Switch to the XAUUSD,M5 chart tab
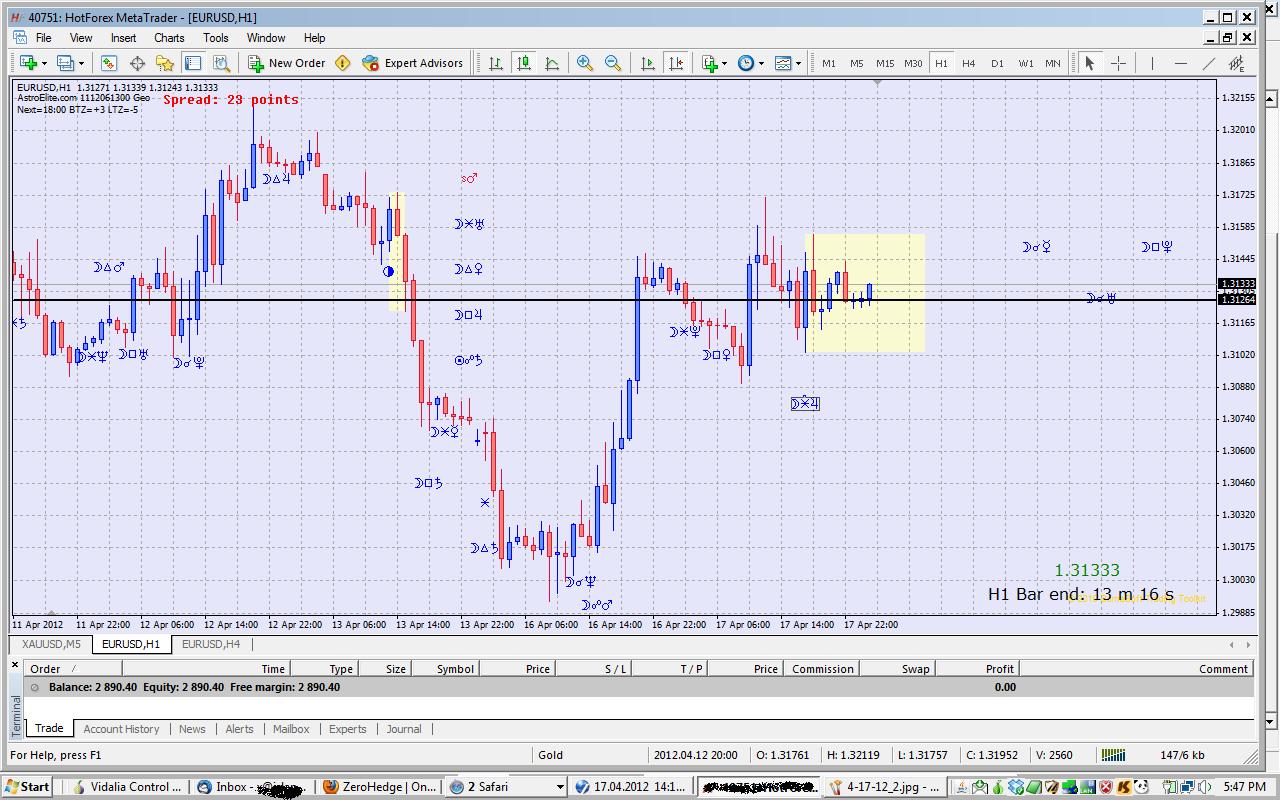Viewport: 1280px width, 800px height. 51,645
